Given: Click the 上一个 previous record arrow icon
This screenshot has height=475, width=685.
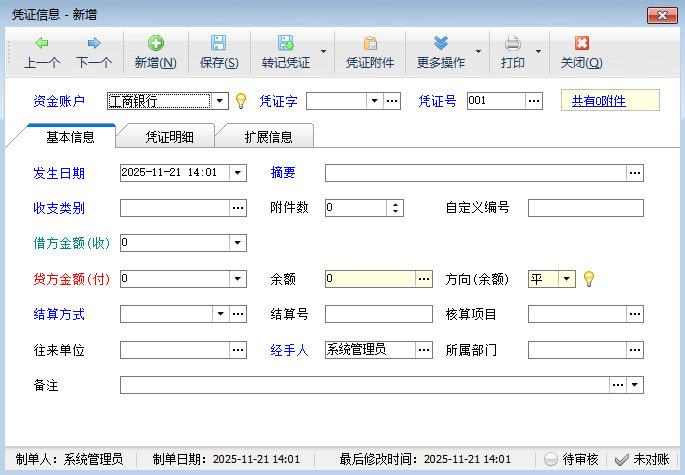Looking at the screenshot, I should (x=41, y=44).
